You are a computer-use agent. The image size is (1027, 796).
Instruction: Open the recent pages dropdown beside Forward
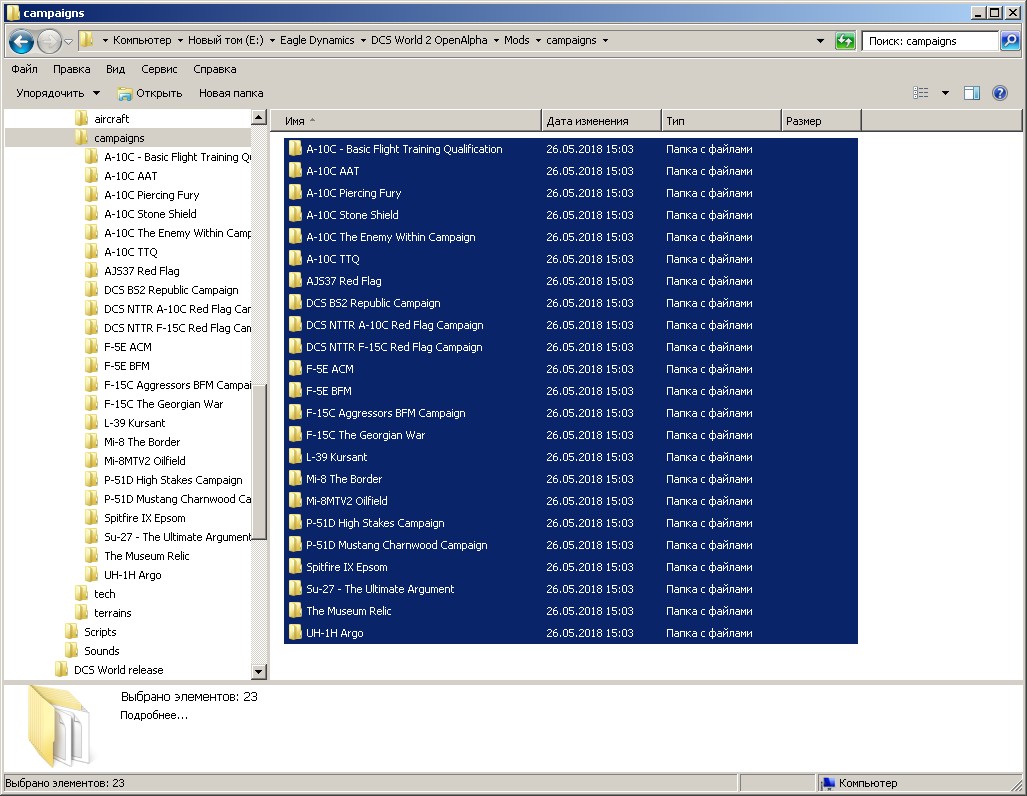[68, 41]
